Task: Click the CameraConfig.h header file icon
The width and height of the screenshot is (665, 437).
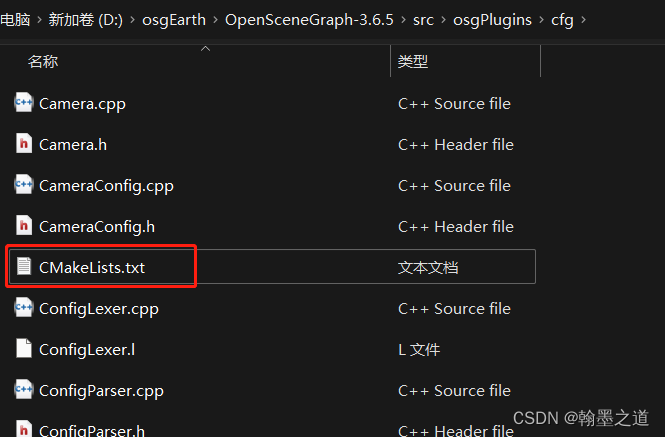Action: pos(24,225)
